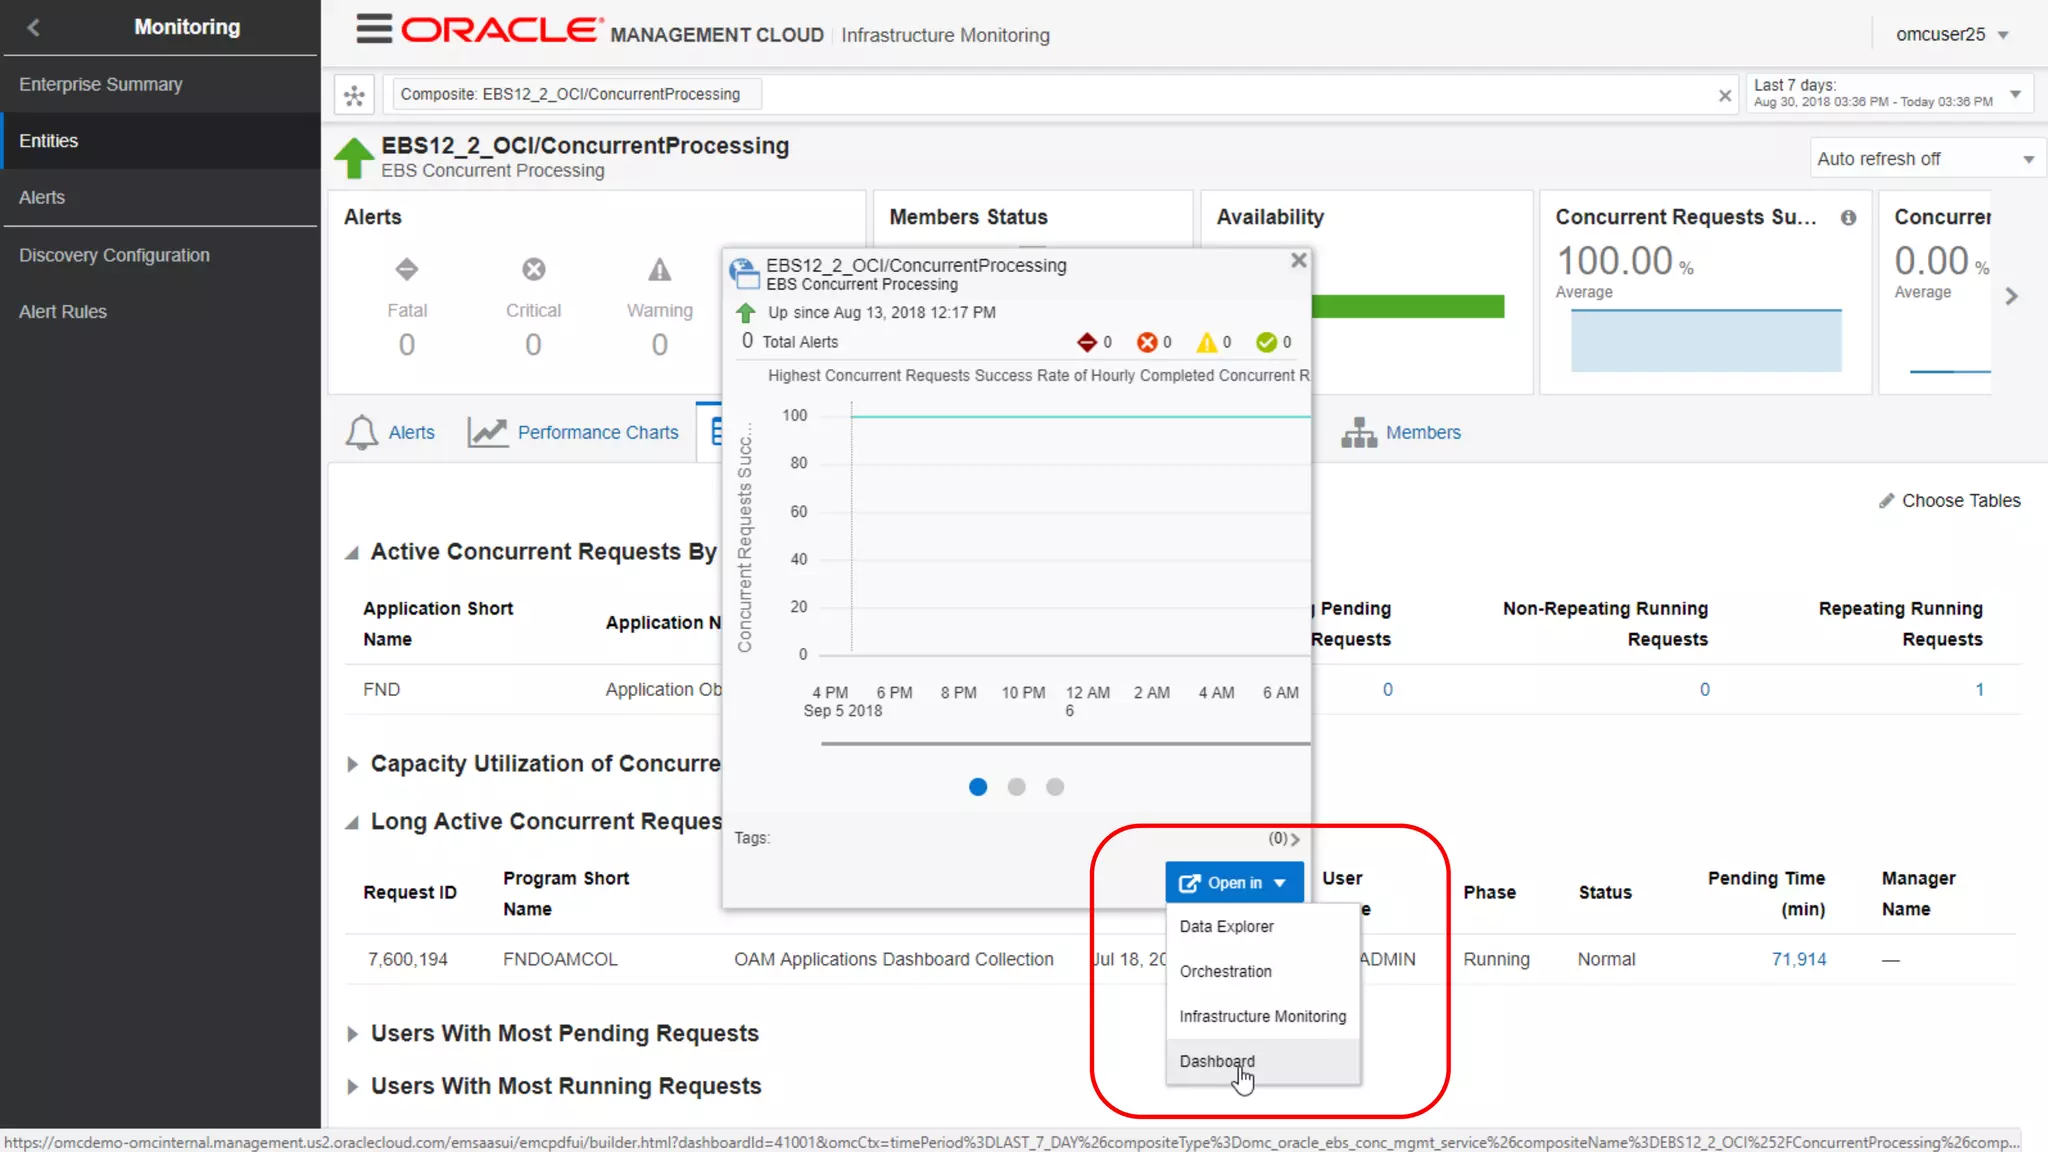Choose Orchestration from Open in menu
Image resolution: width=2048 pixels, height=1152 pixels.
(x=1263, y=972)
